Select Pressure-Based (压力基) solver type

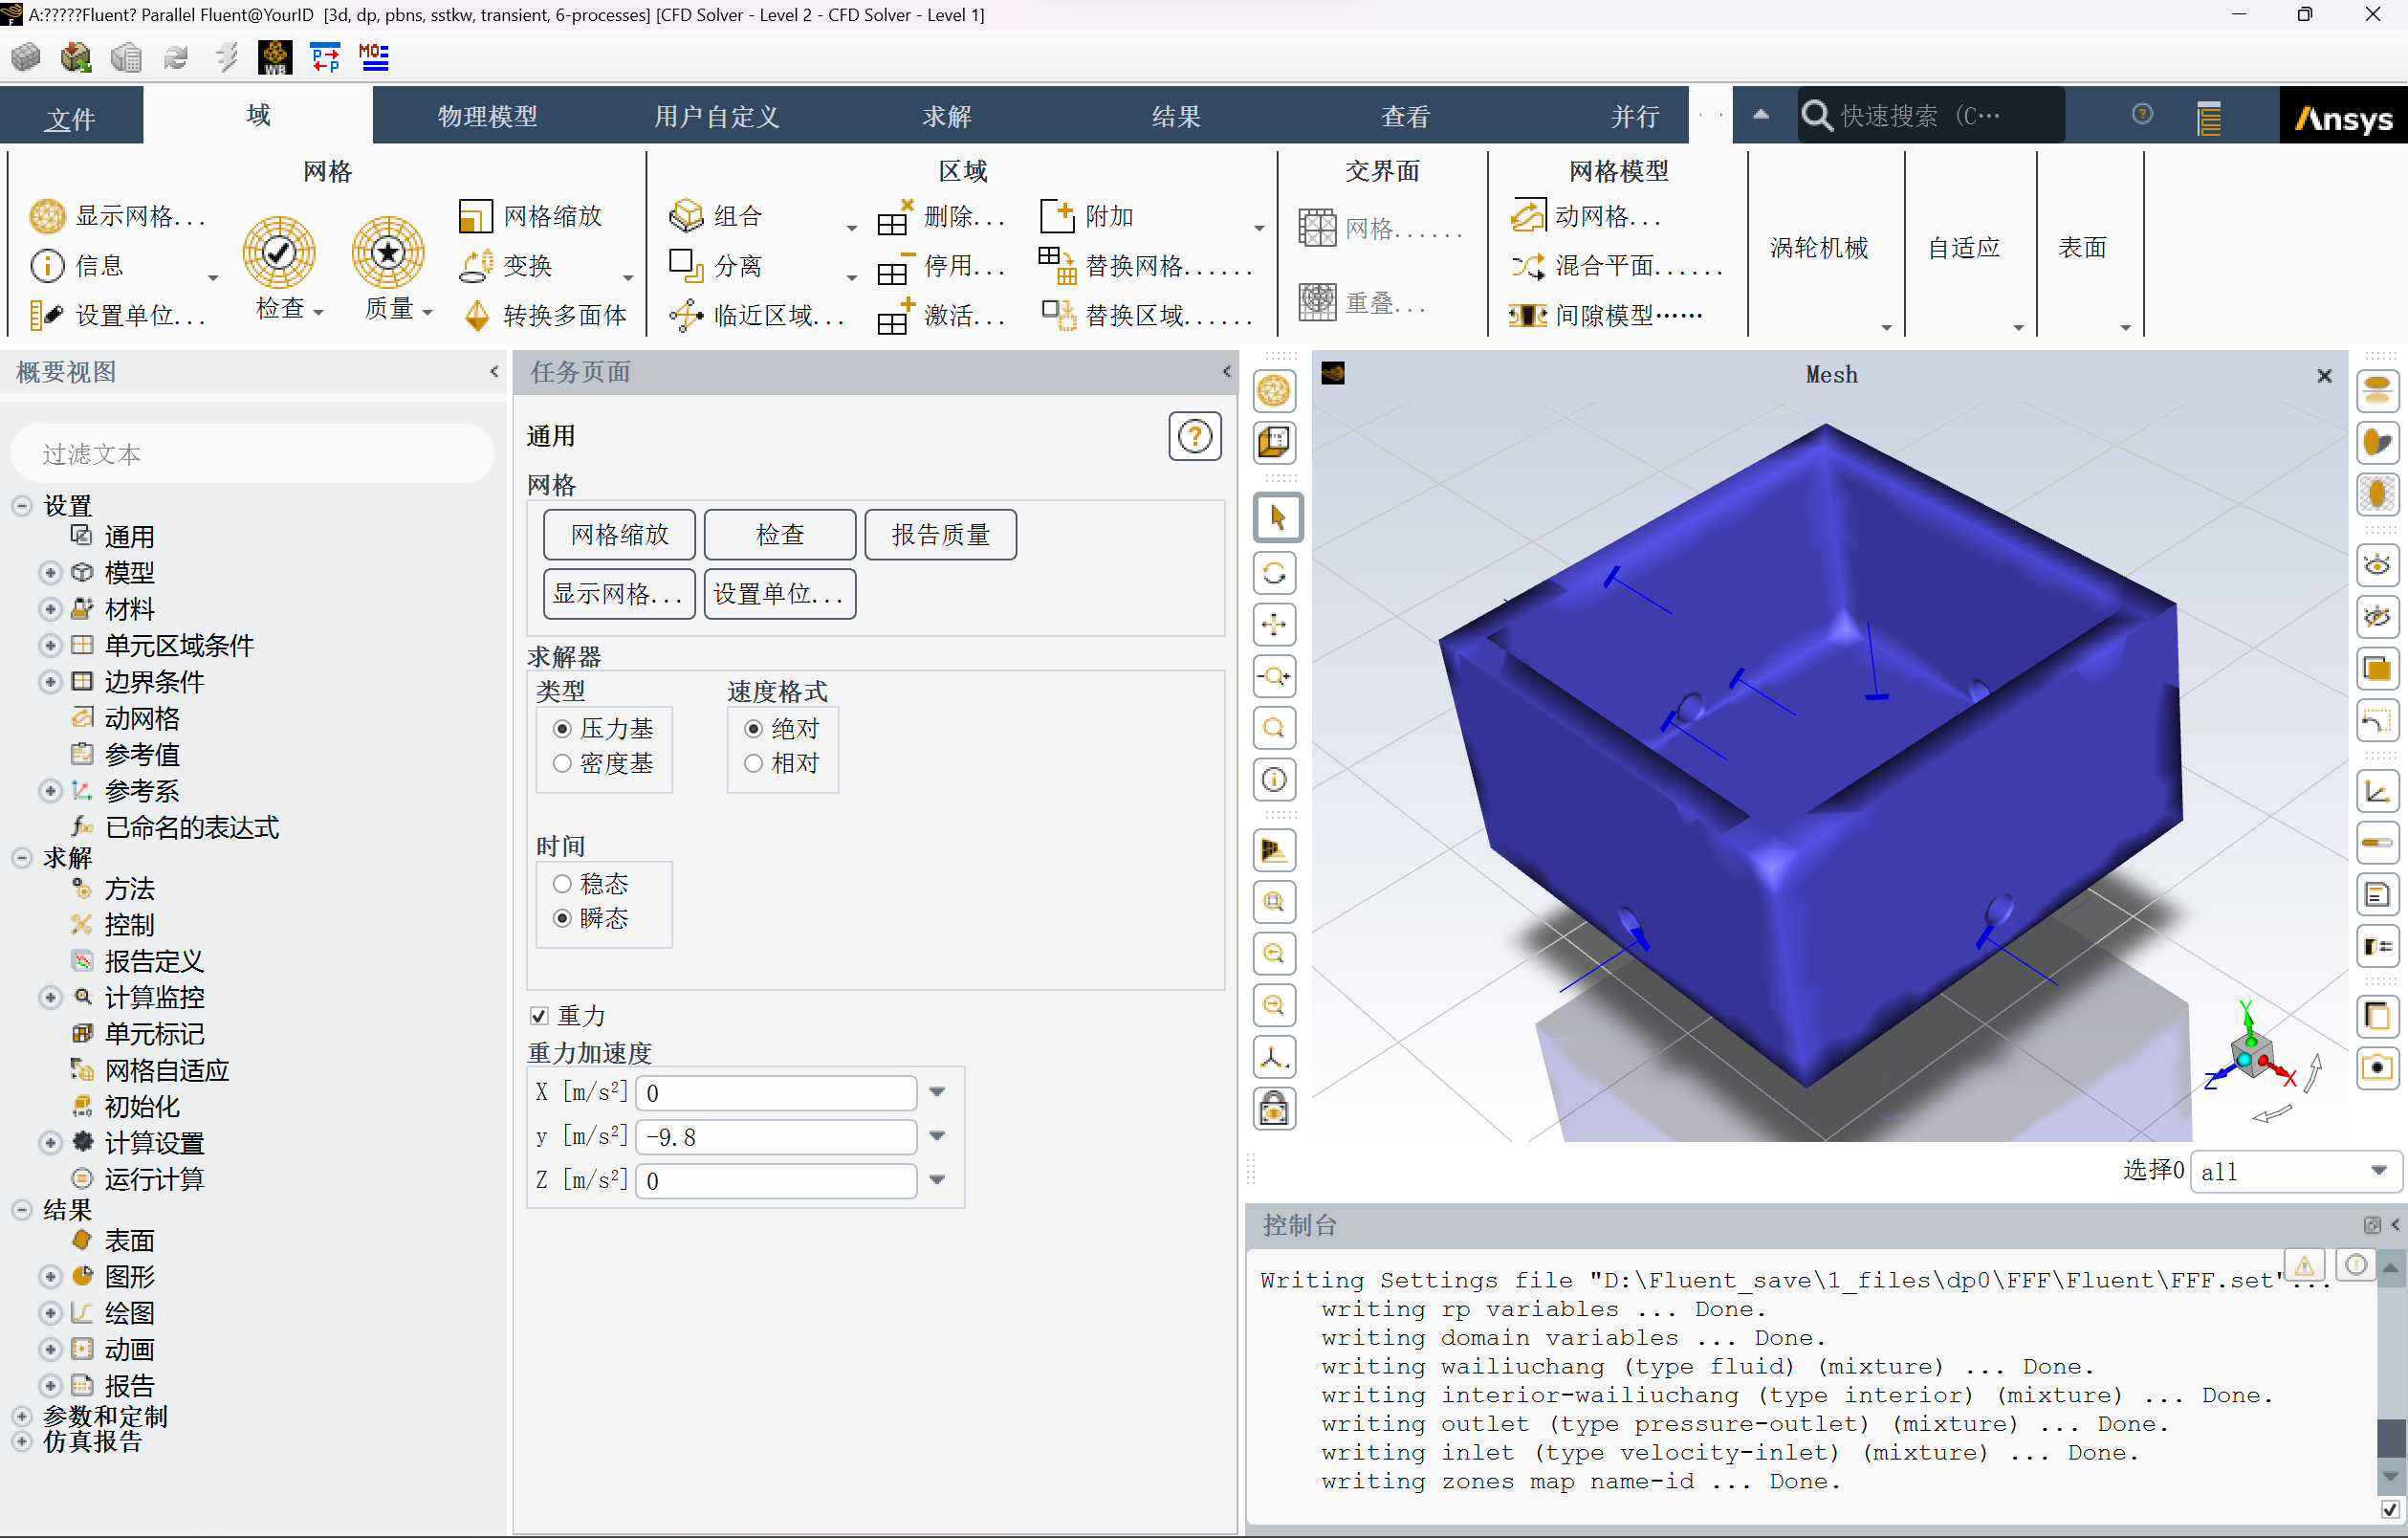562,729
